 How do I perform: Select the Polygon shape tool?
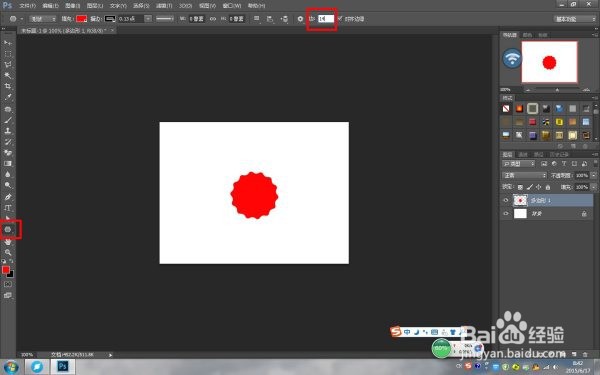pos(8,230)
